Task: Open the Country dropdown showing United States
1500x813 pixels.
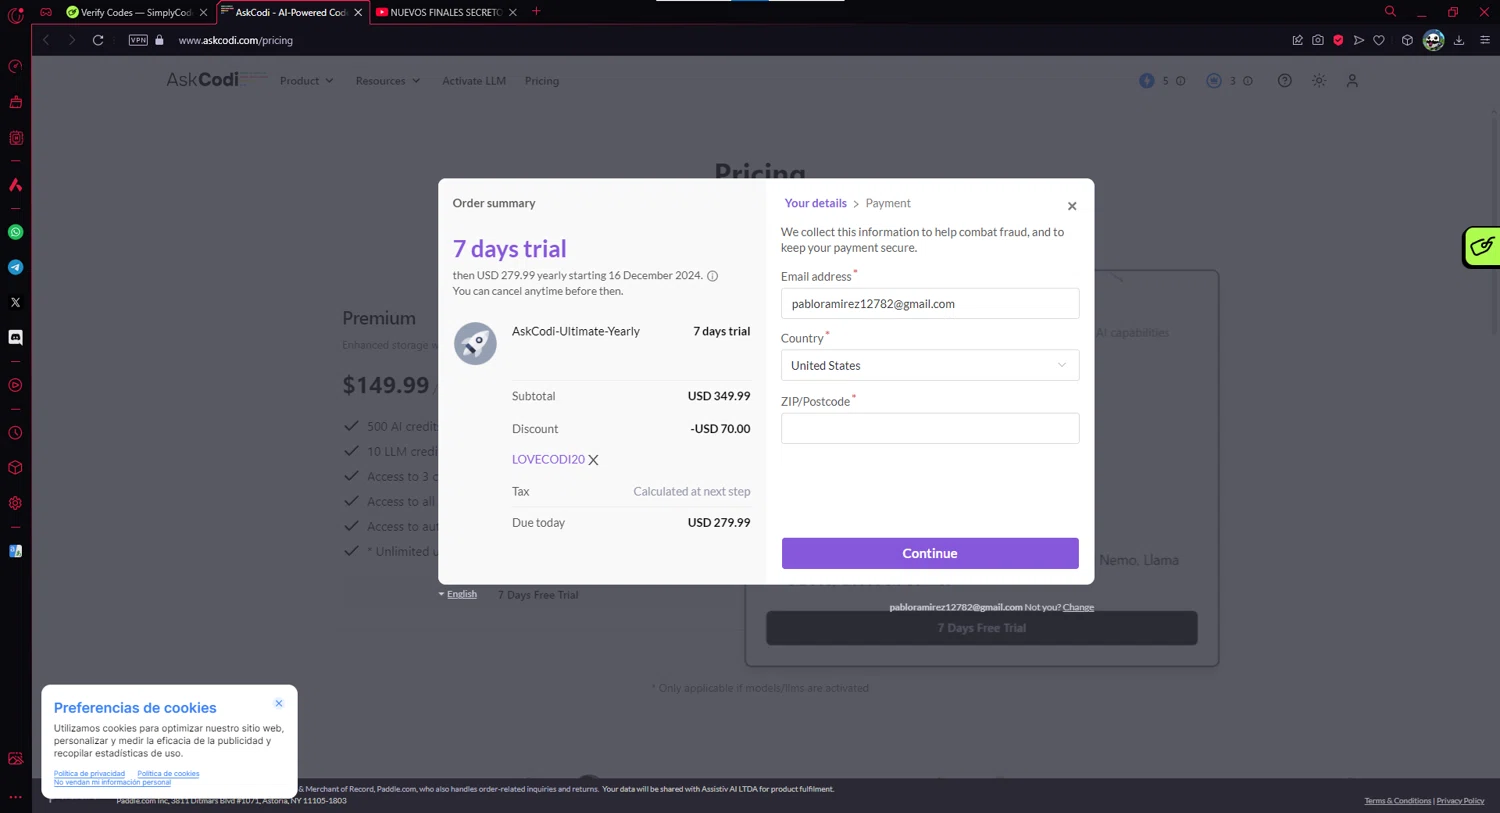Action: point(930,365)
